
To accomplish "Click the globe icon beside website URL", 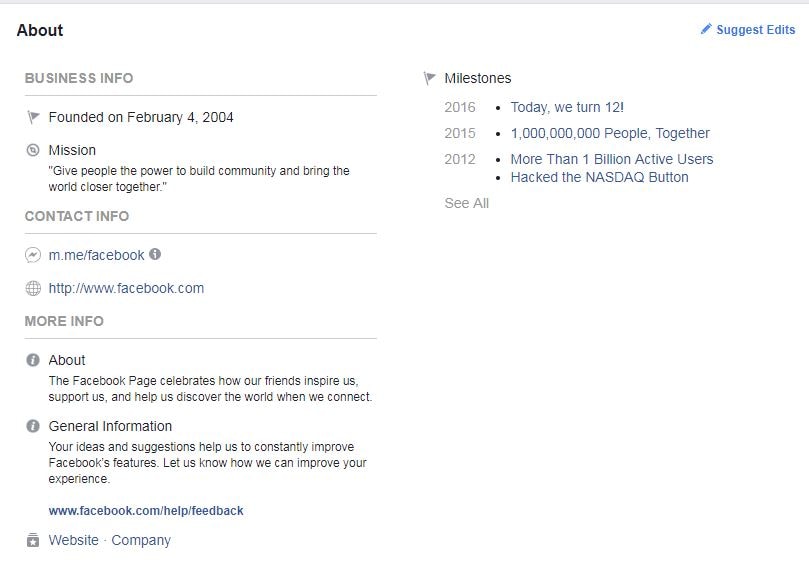I will pyautogui.click(x=33, y=288).
